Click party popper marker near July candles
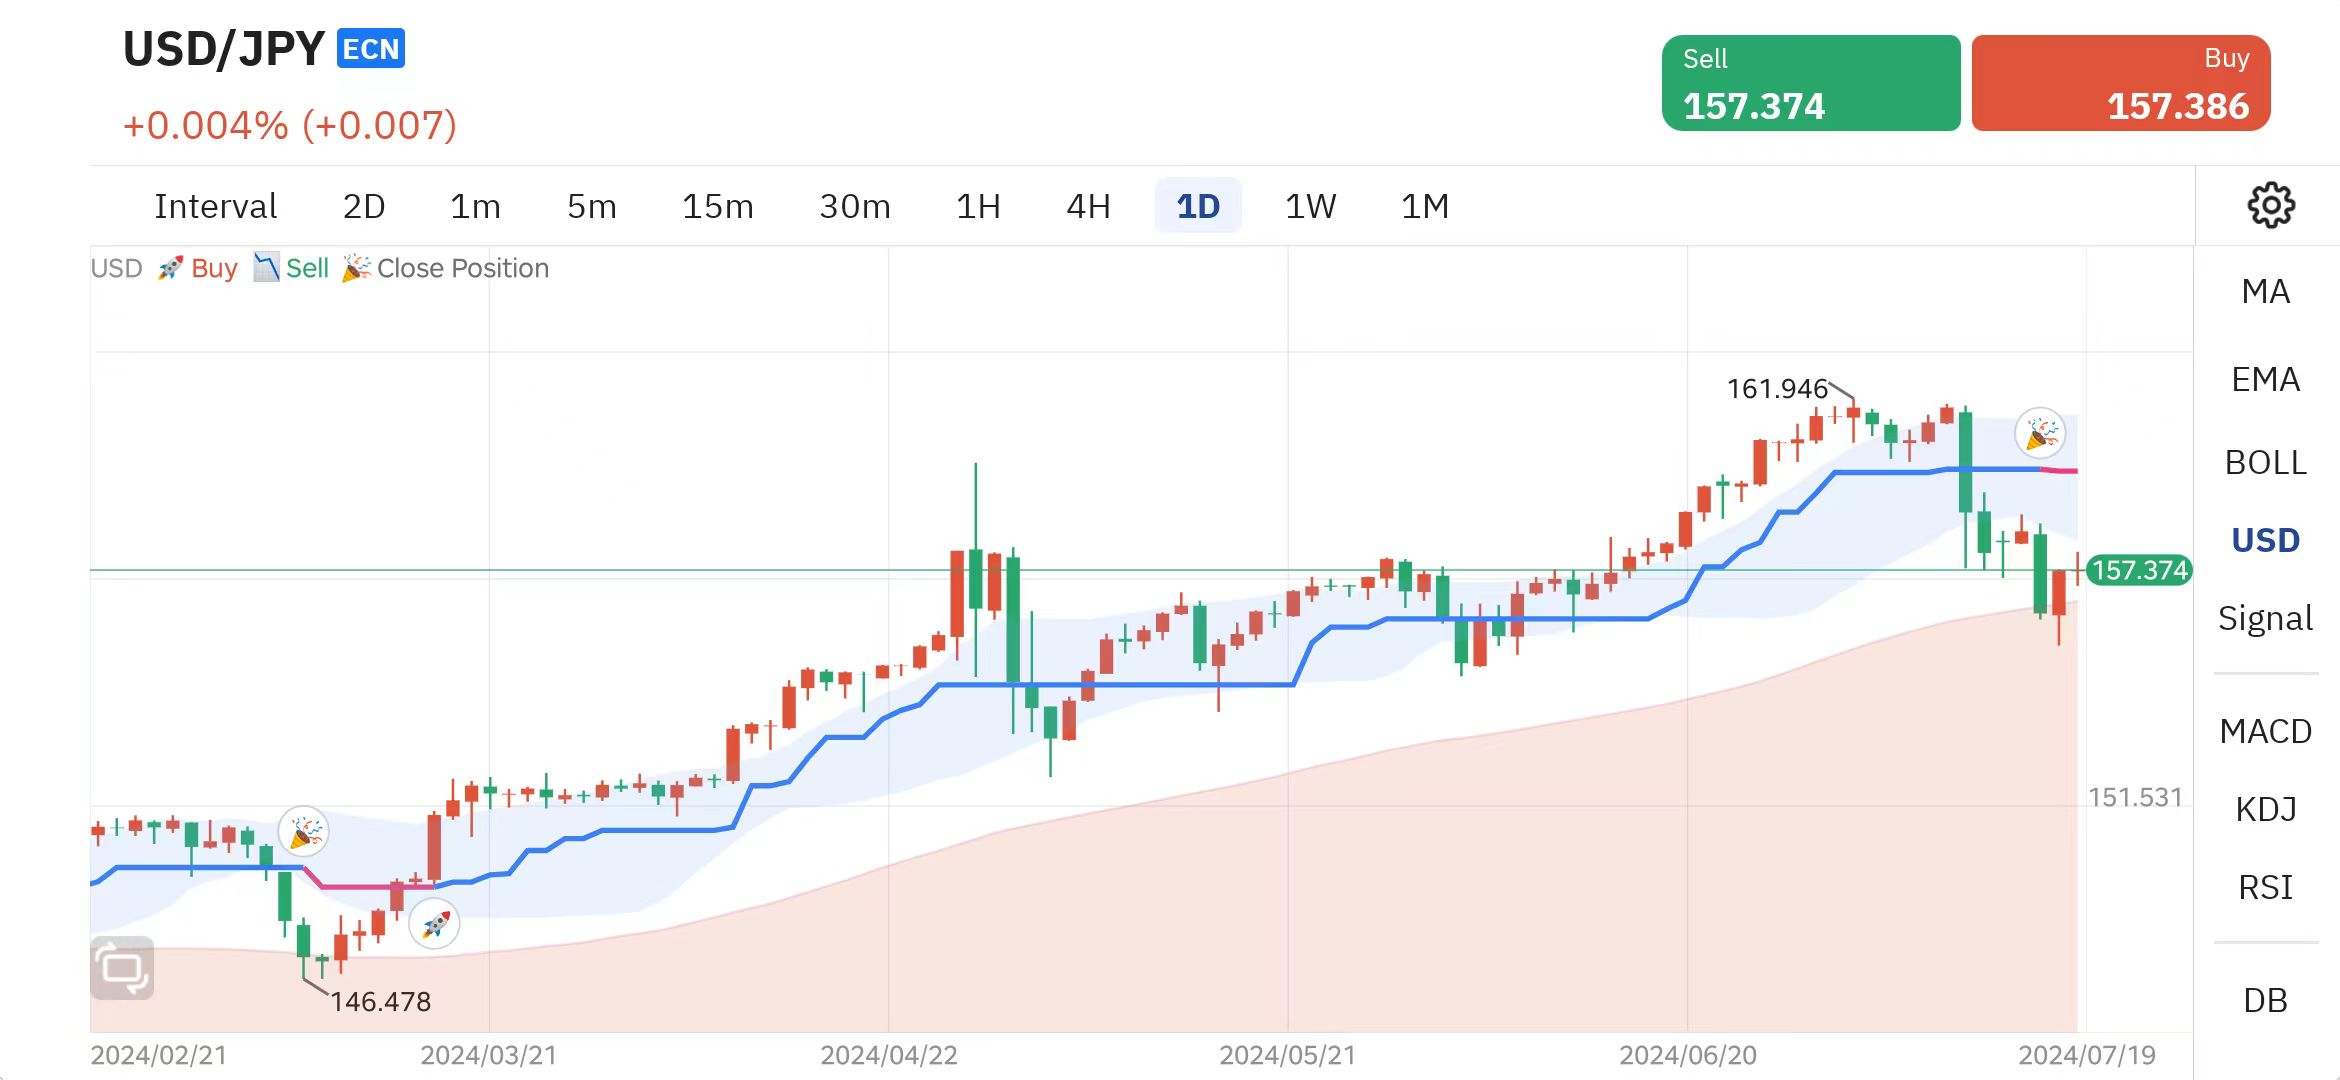 [2040, 434]
